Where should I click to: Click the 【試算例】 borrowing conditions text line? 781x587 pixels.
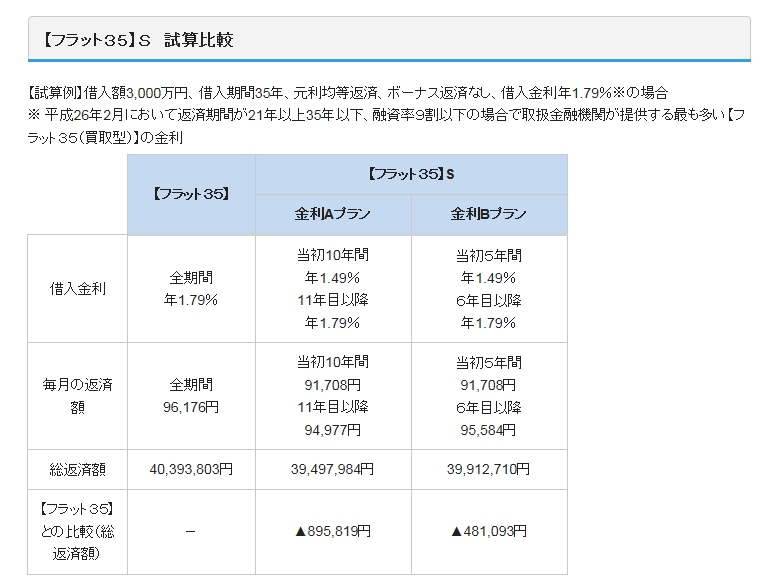click(x=347, y=91)
